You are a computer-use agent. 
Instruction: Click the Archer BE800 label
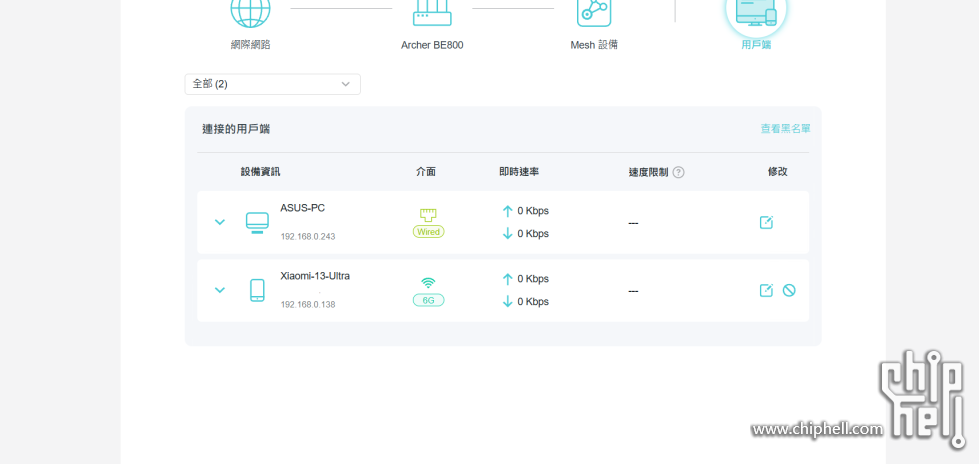(x=432, y=45)
